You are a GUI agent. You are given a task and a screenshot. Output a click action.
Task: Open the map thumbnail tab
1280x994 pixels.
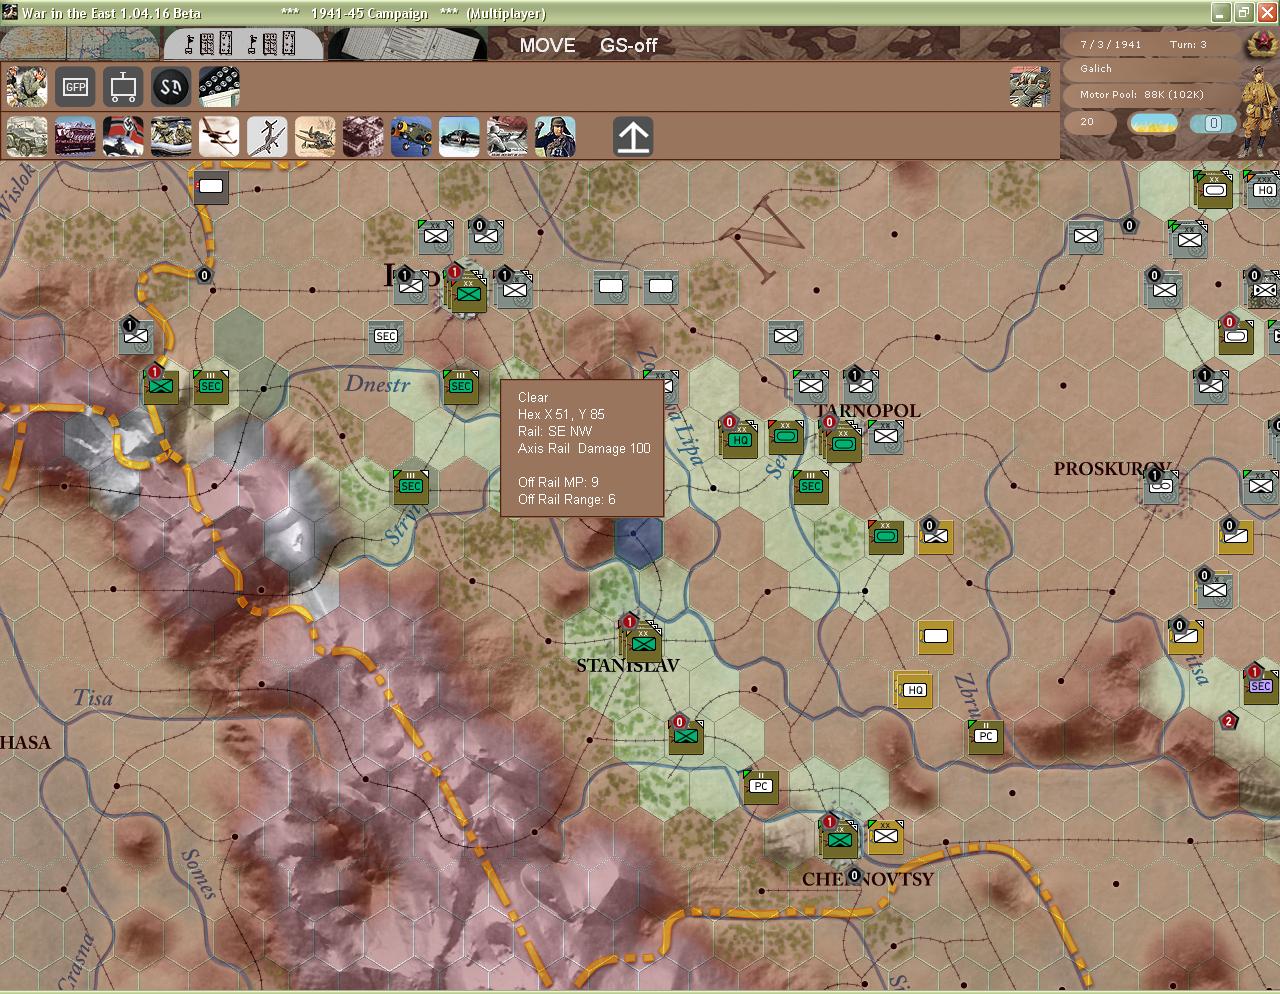pyautogui.click(x=80, y=44)
